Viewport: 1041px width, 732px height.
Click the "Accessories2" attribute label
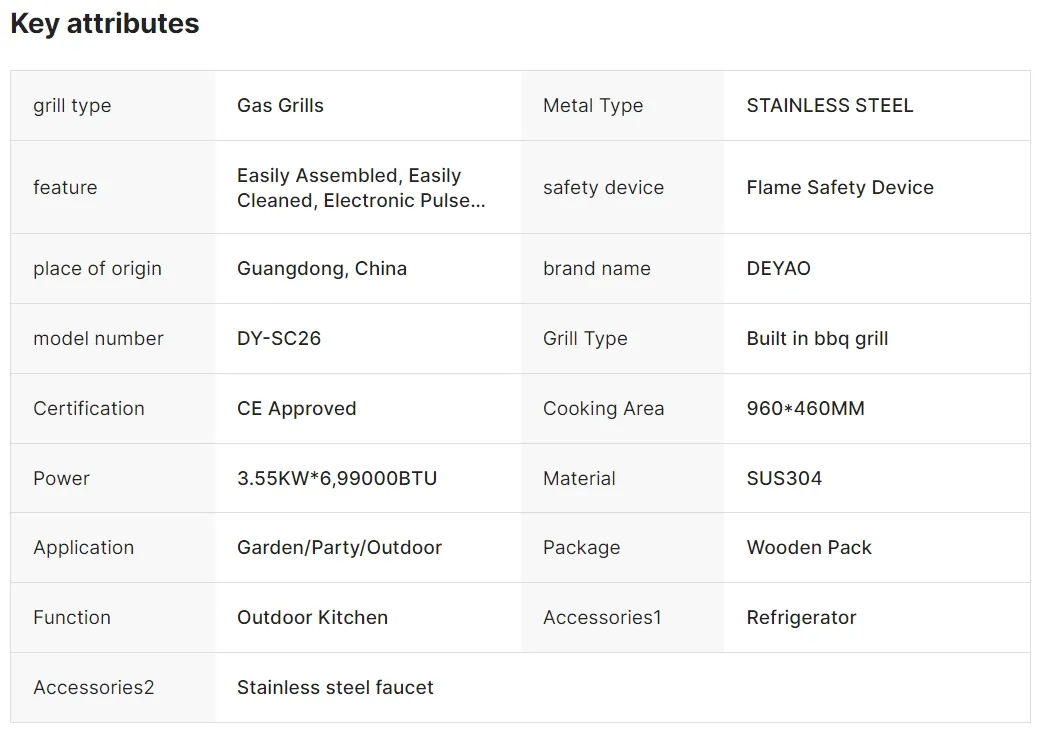[x=94, y=688]
